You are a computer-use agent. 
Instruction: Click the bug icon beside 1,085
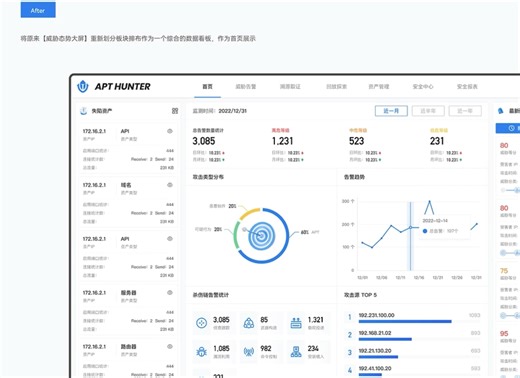point(201,351)
